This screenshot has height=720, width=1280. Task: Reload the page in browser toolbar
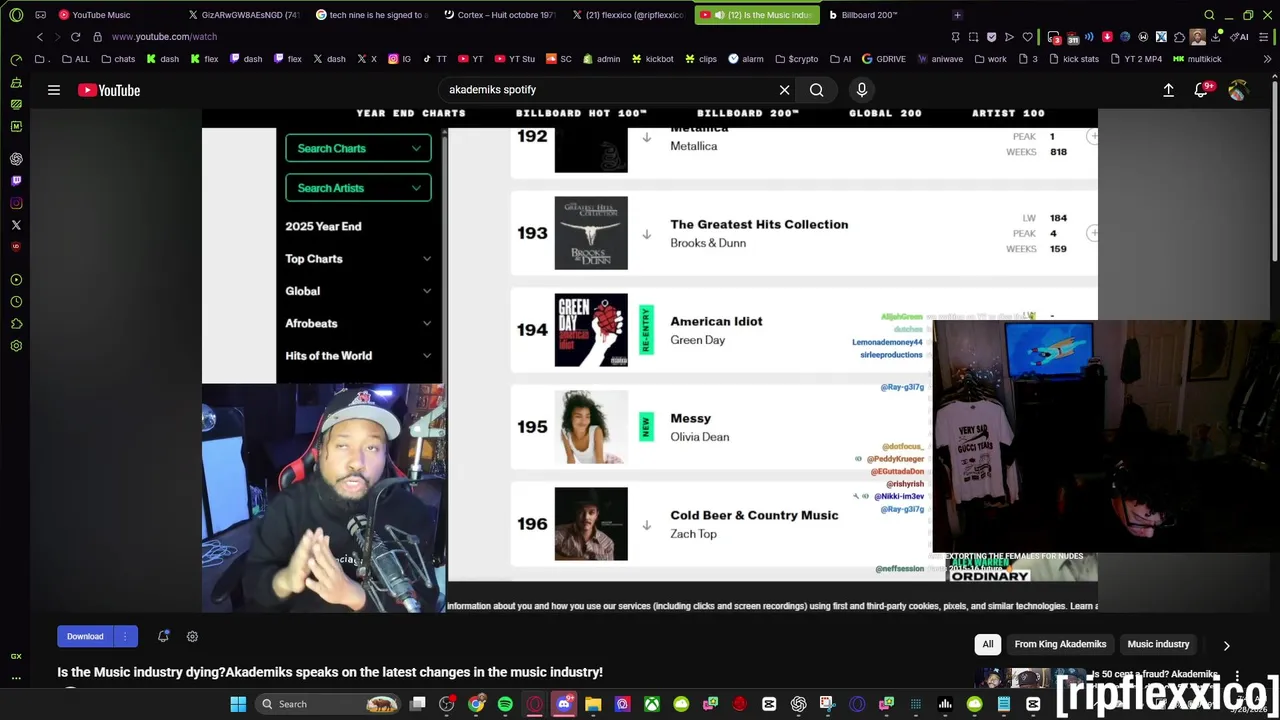coord(75,37)
